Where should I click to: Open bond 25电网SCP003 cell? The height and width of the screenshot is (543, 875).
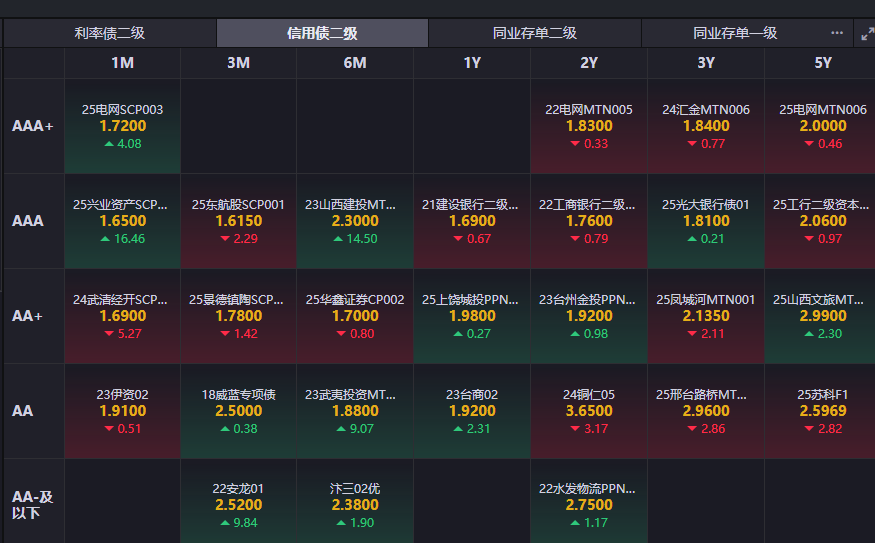click(x=122, y=126)
